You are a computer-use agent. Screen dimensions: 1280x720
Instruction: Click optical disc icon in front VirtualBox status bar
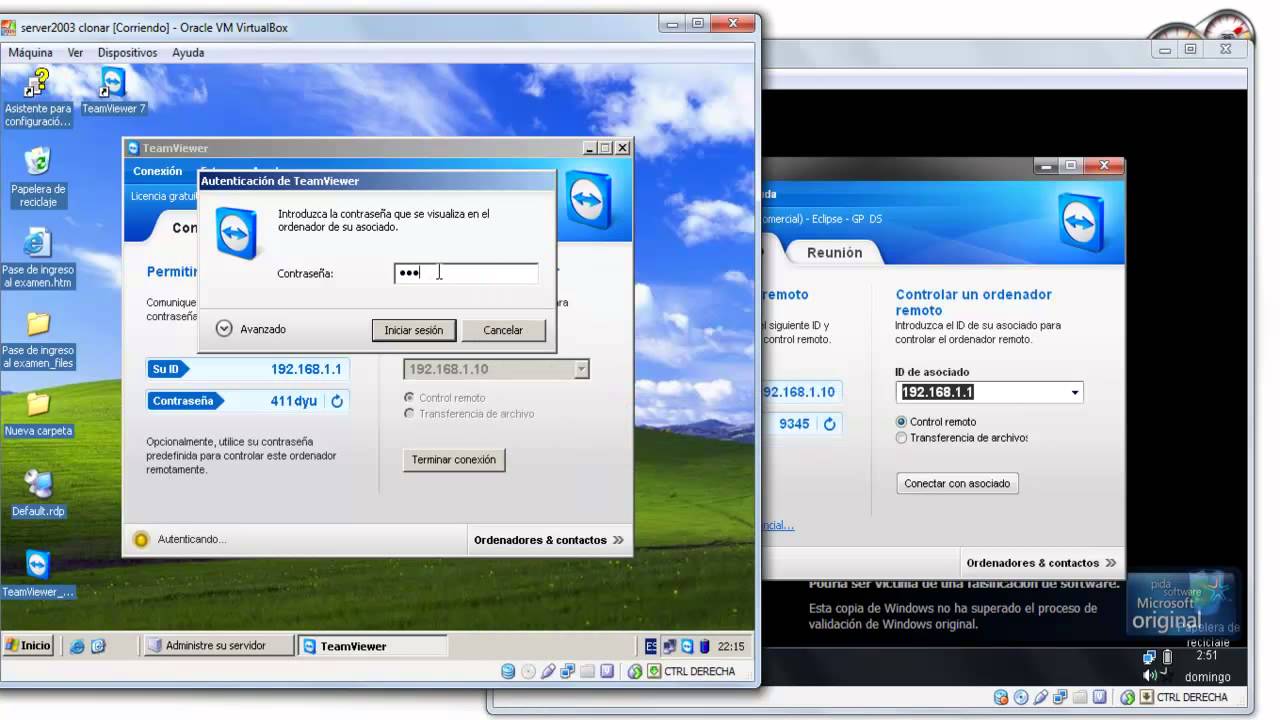pos(528,671)
